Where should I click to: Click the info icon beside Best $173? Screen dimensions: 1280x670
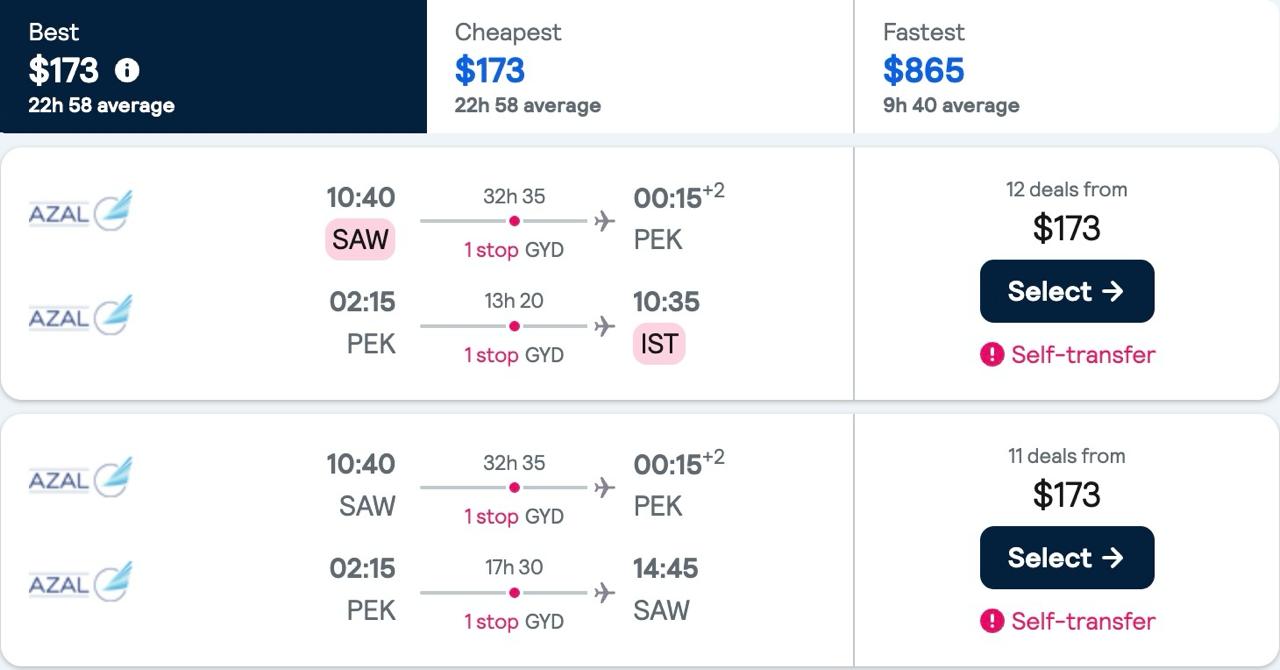pyautogui.click(x=127, y=70)
